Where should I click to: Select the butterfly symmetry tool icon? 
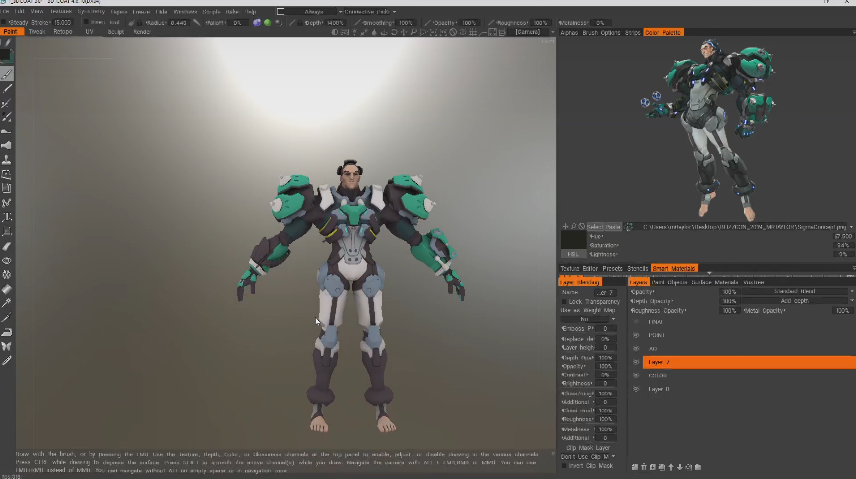pyautogui.click(x=7, y=346)
